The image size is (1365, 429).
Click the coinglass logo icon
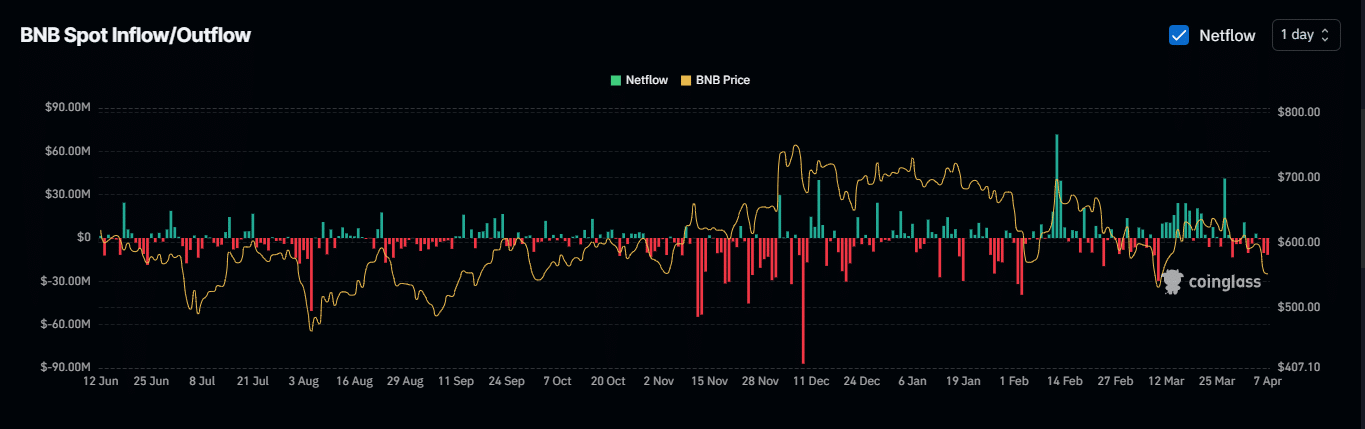[x=1173, y=282]
